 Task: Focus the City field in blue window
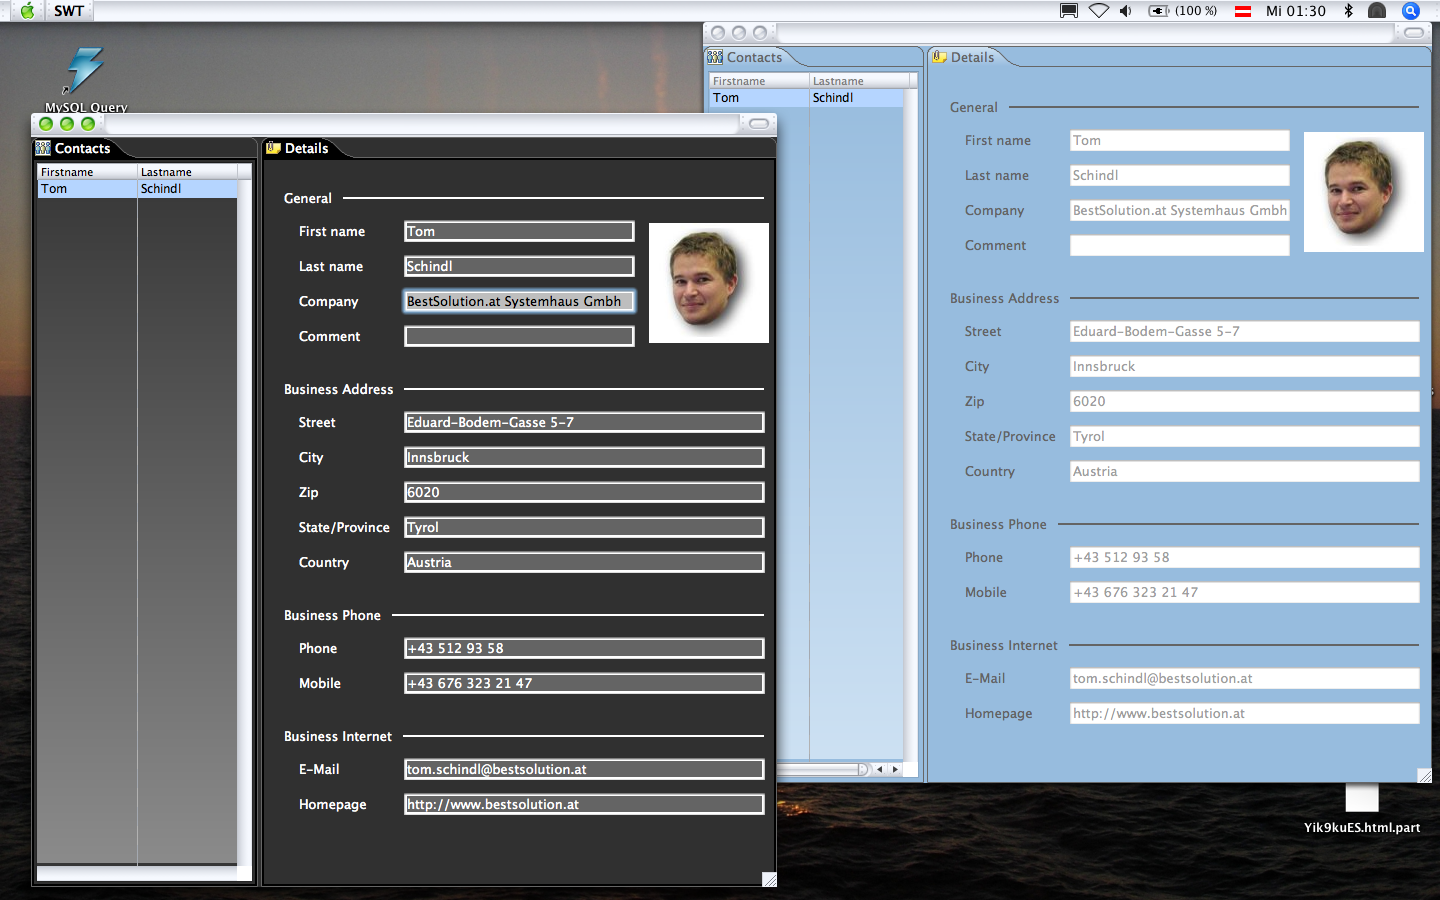pos(1245,367)
